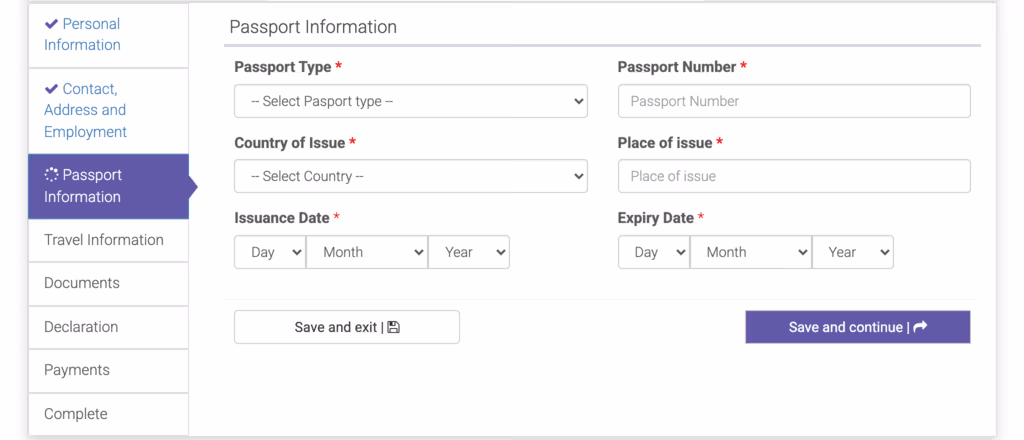Image resolution: width=1024 pixels, height=440 pixels.
Task: Open the Declaration step
Action: 108,327
